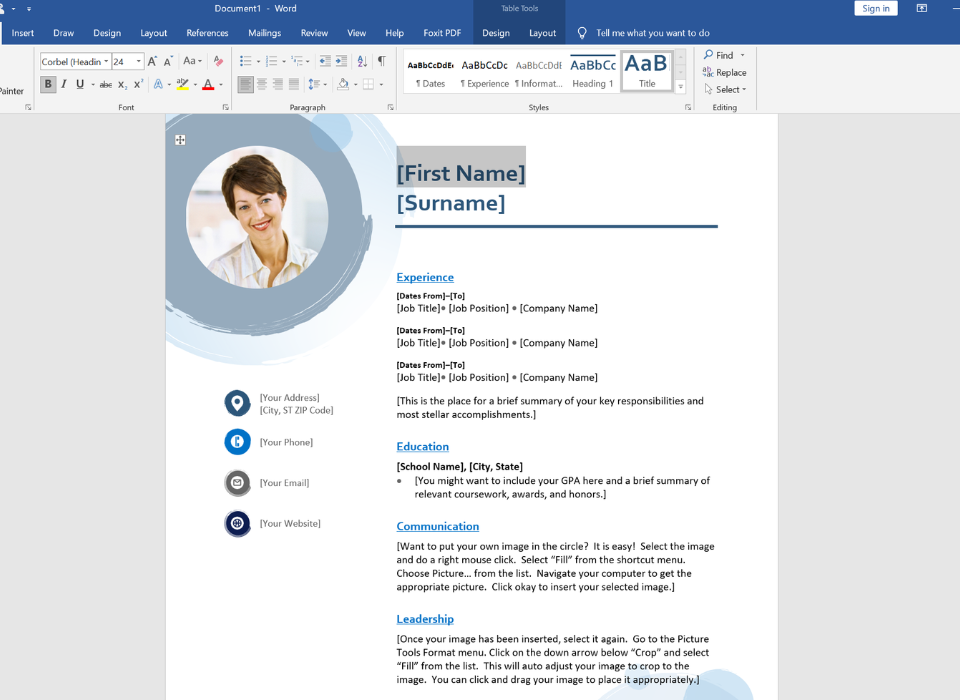Open the Draw tab

point(64,33)
